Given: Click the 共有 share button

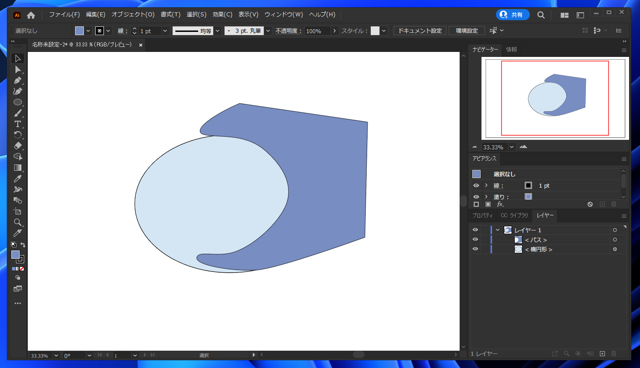Looking at the screenshot, I should click(513, 15).
